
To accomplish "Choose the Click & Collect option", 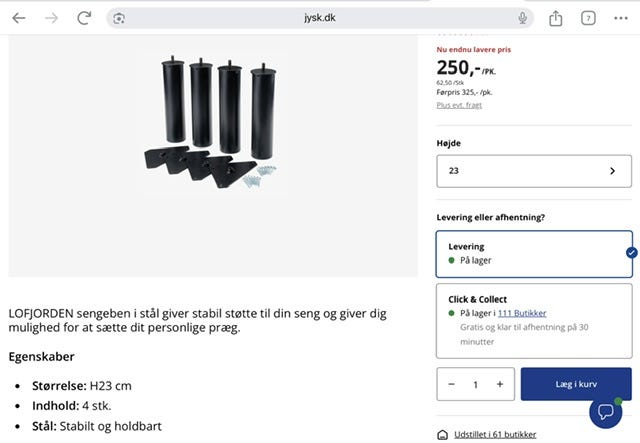I will pyautogui.click(x=534, y=321).
